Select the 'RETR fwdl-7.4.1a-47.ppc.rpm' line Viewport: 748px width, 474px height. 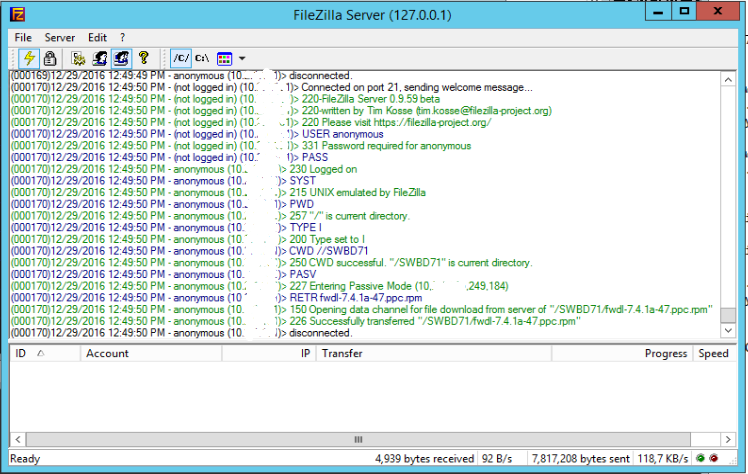click(x=217, y=298)
